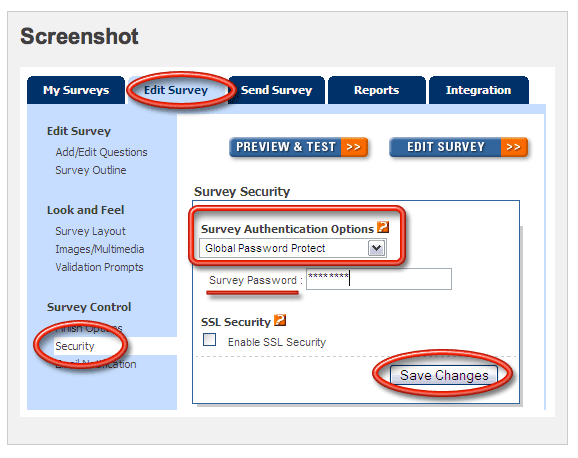Open help icon beside Survey Authentication Options
The height and width of the screenshot is (458, 578).
click(x=383, y=227)
